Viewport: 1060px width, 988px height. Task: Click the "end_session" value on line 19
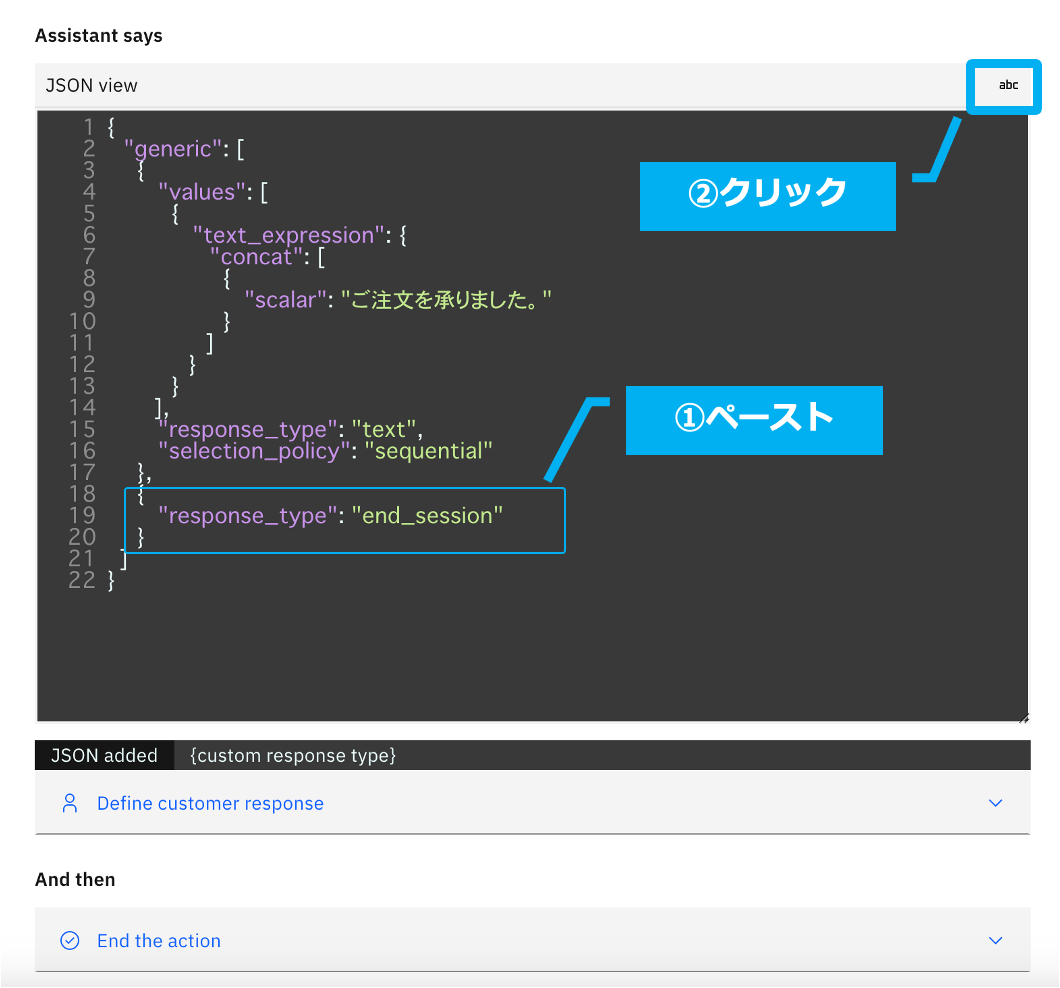pos(427,516)
